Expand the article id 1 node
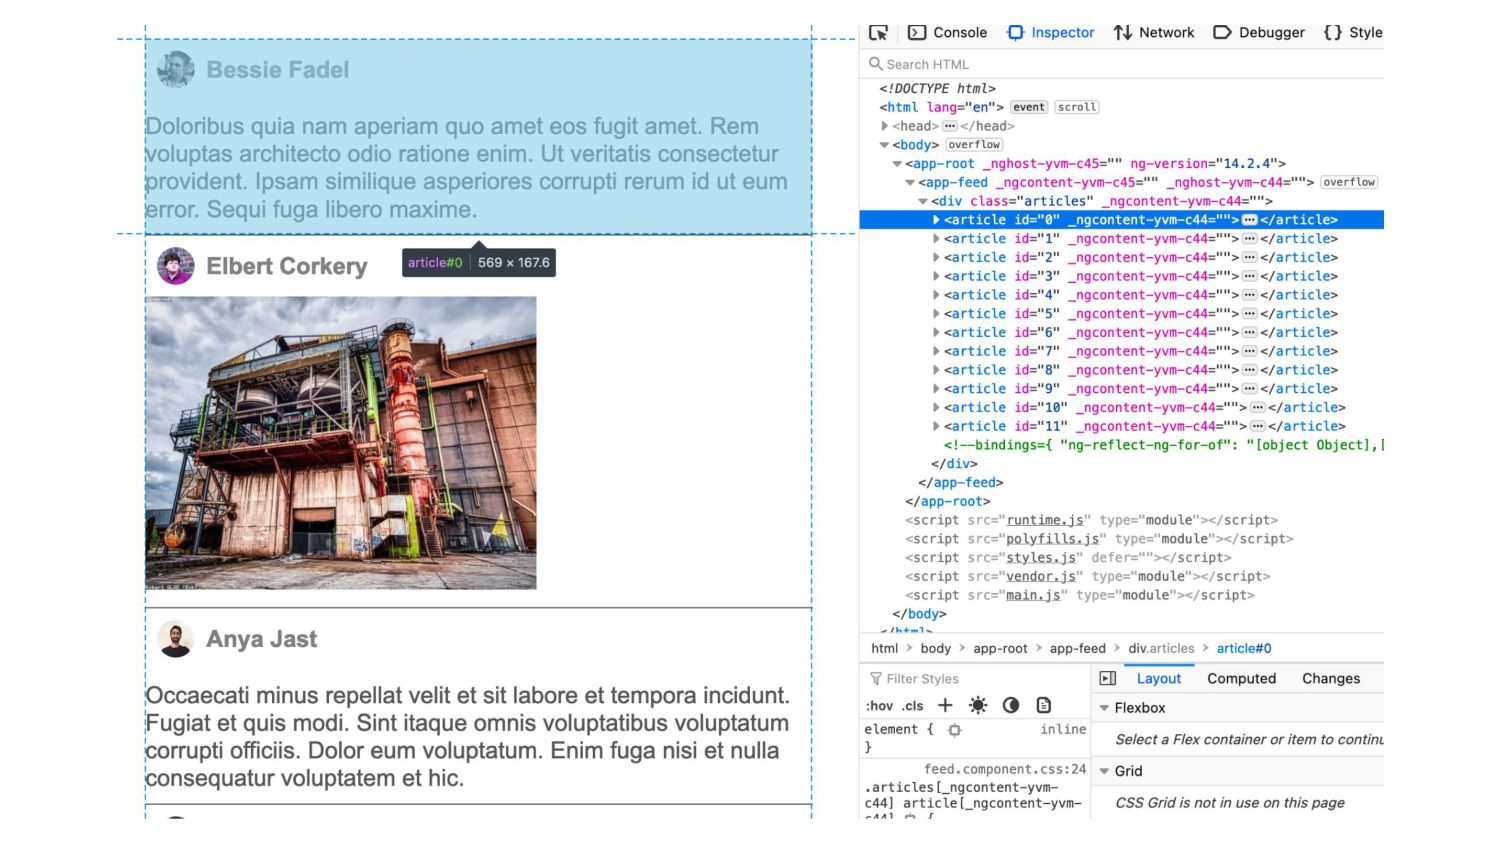Viewport: 1500px width, 844px height. click(937, 239)
